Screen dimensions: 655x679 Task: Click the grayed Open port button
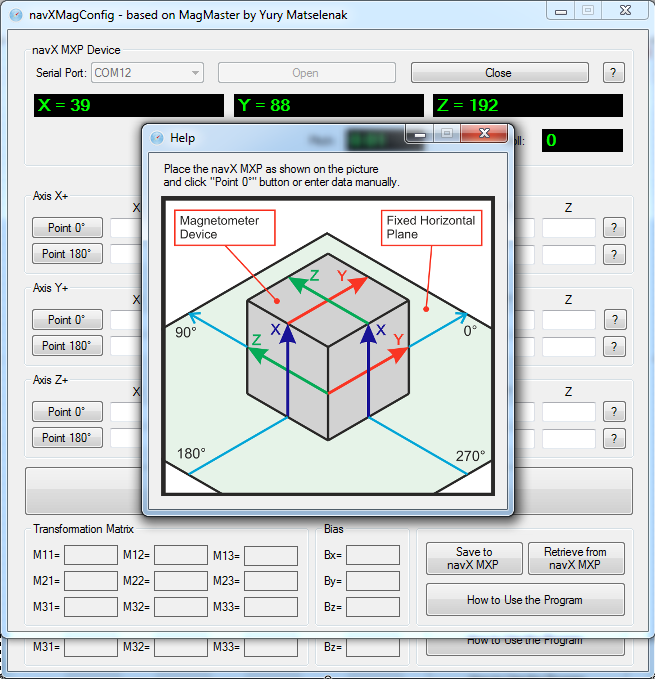307,73
